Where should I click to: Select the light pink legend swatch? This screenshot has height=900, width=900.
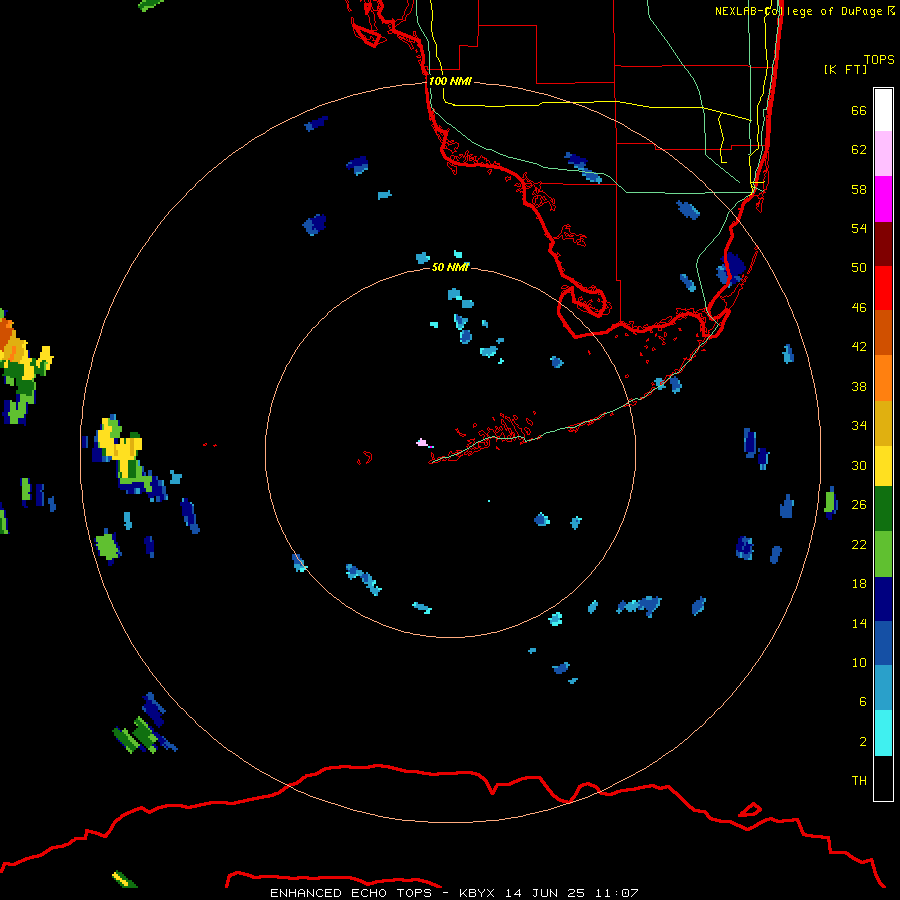(883, 153)
